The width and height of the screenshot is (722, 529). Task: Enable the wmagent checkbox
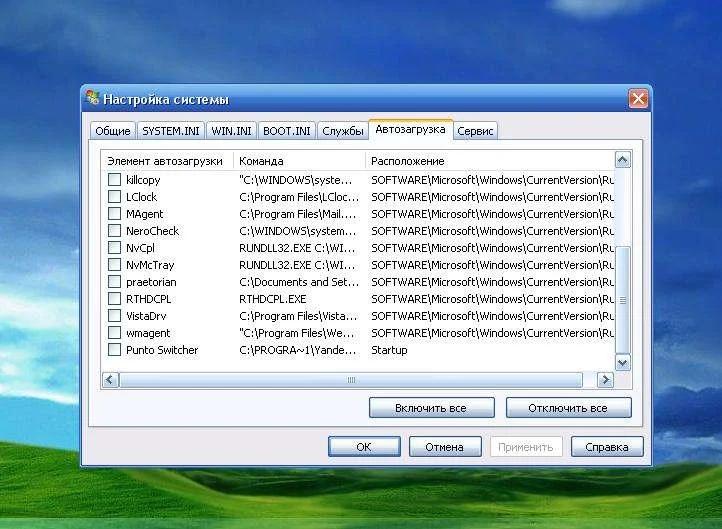pyautogui.click(x=114, y=333)
